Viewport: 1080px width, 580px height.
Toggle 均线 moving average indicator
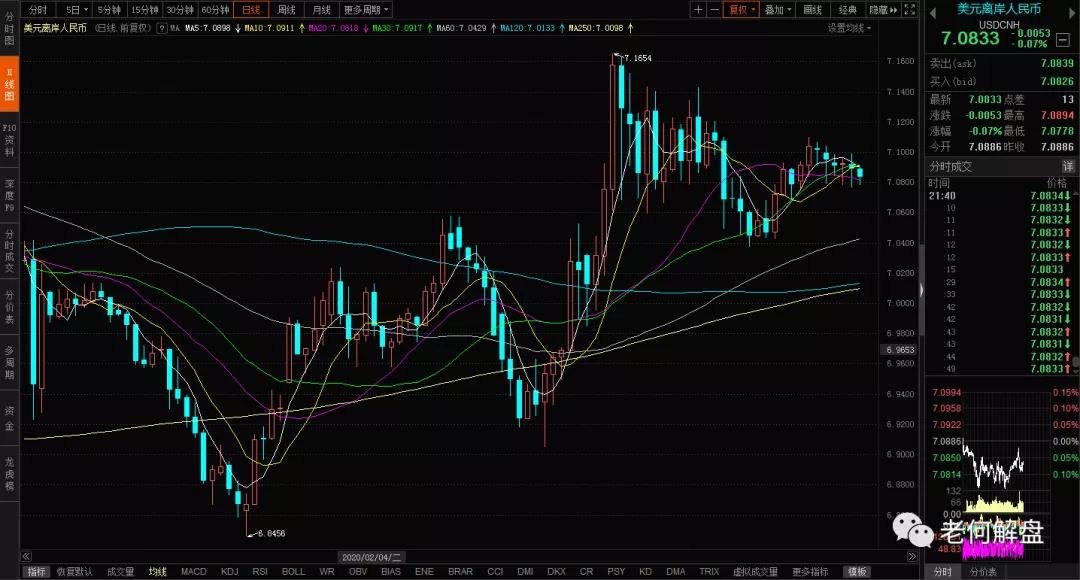[158, 572]
